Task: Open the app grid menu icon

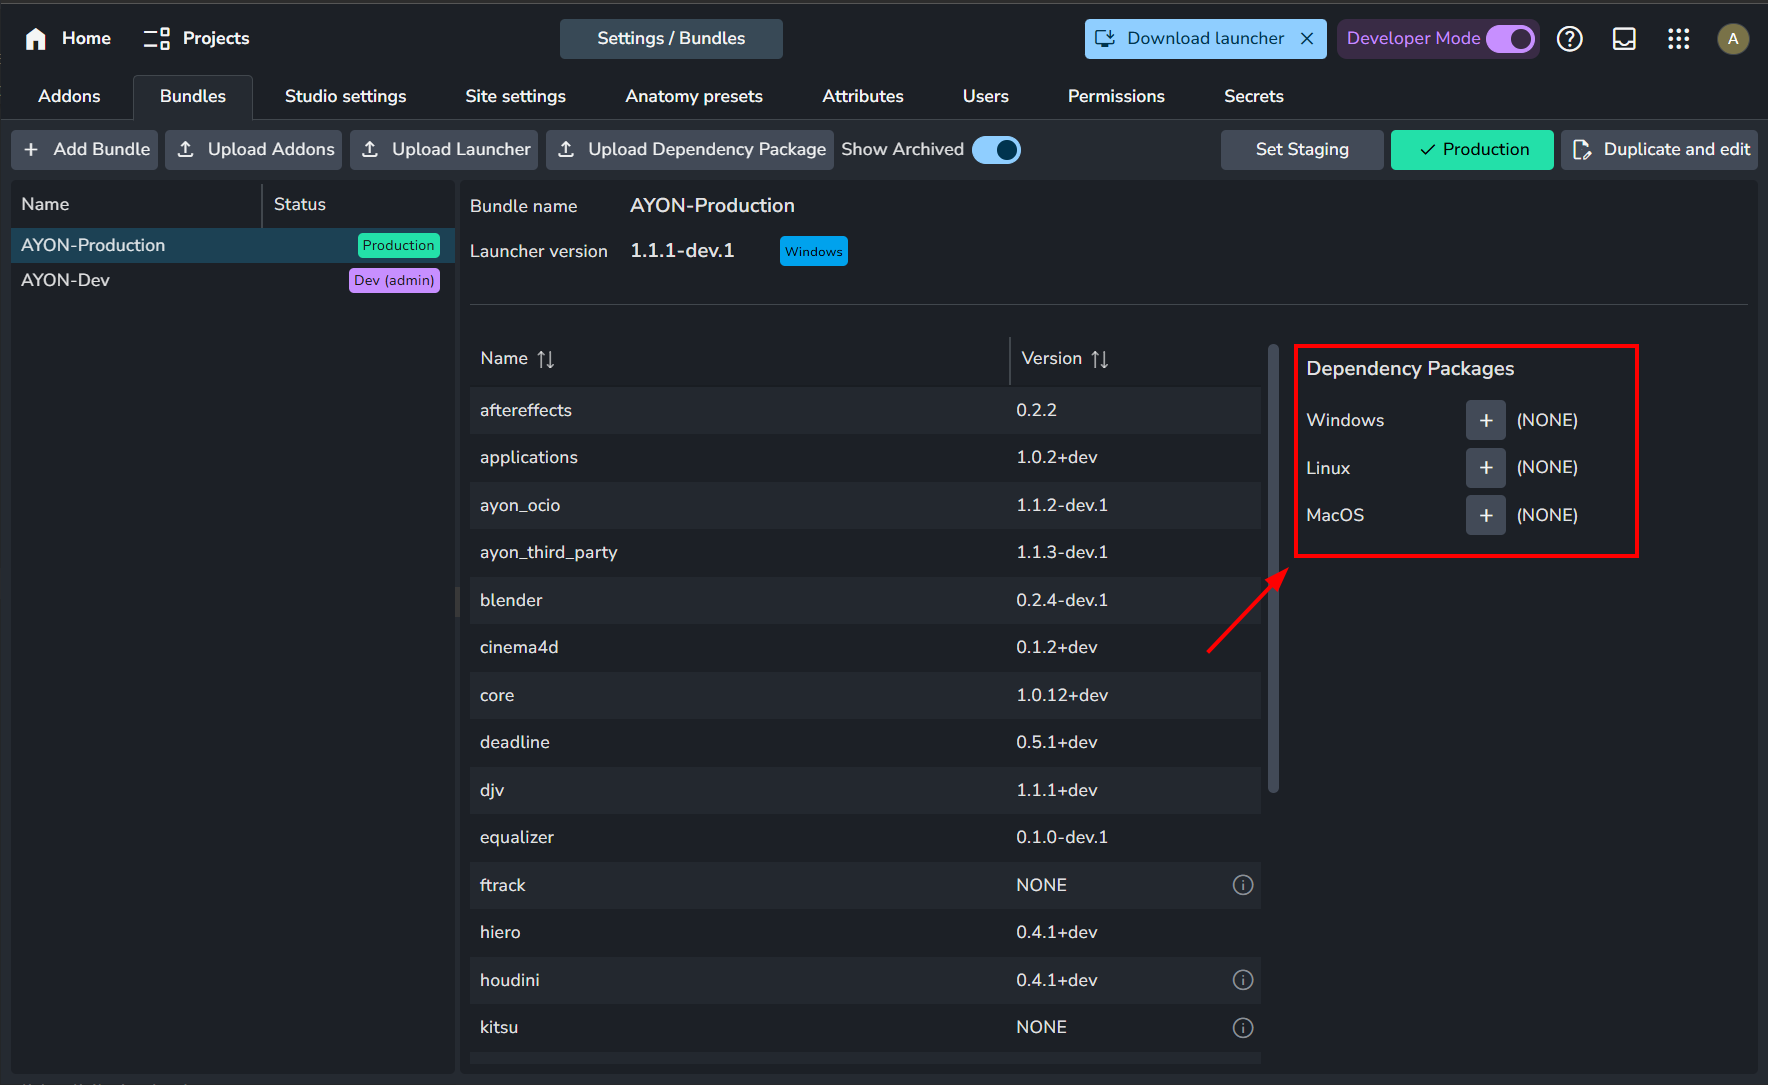Action: [1678, 39]
